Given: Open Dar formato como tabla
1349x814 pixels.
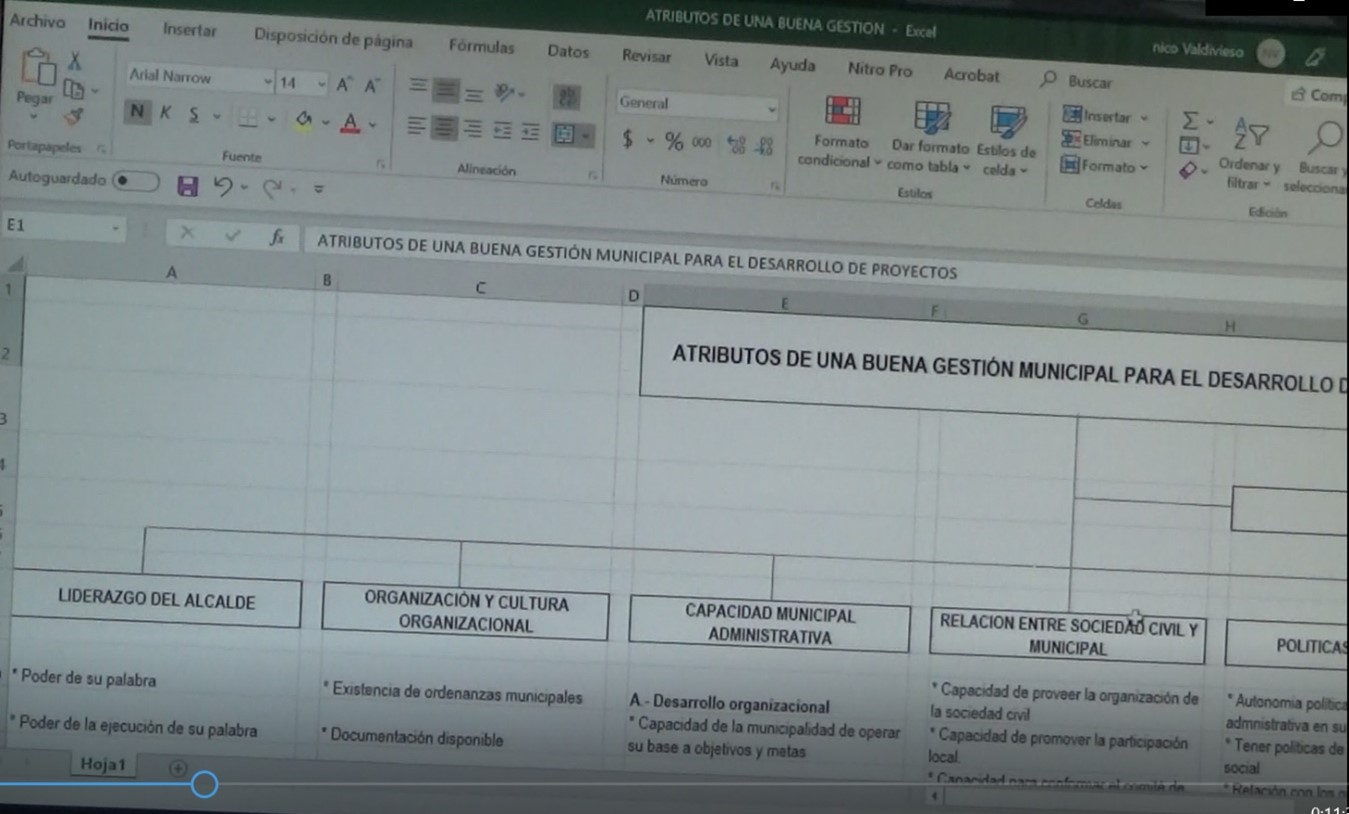Looking at the screenshot, I should pyautogui.click(x=931, y=138).
